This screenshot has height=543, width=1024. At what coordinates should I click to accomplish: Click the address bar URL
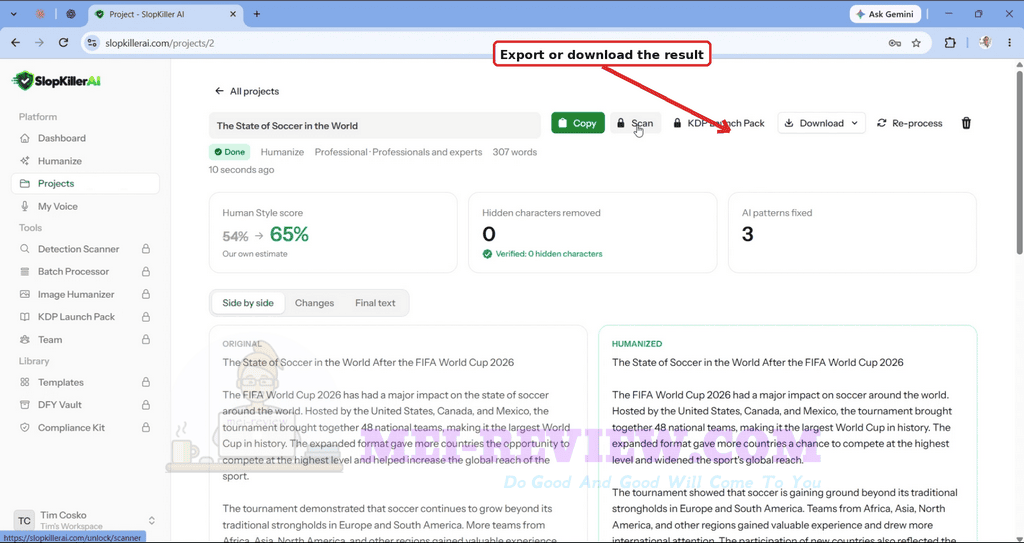[159, 43]
